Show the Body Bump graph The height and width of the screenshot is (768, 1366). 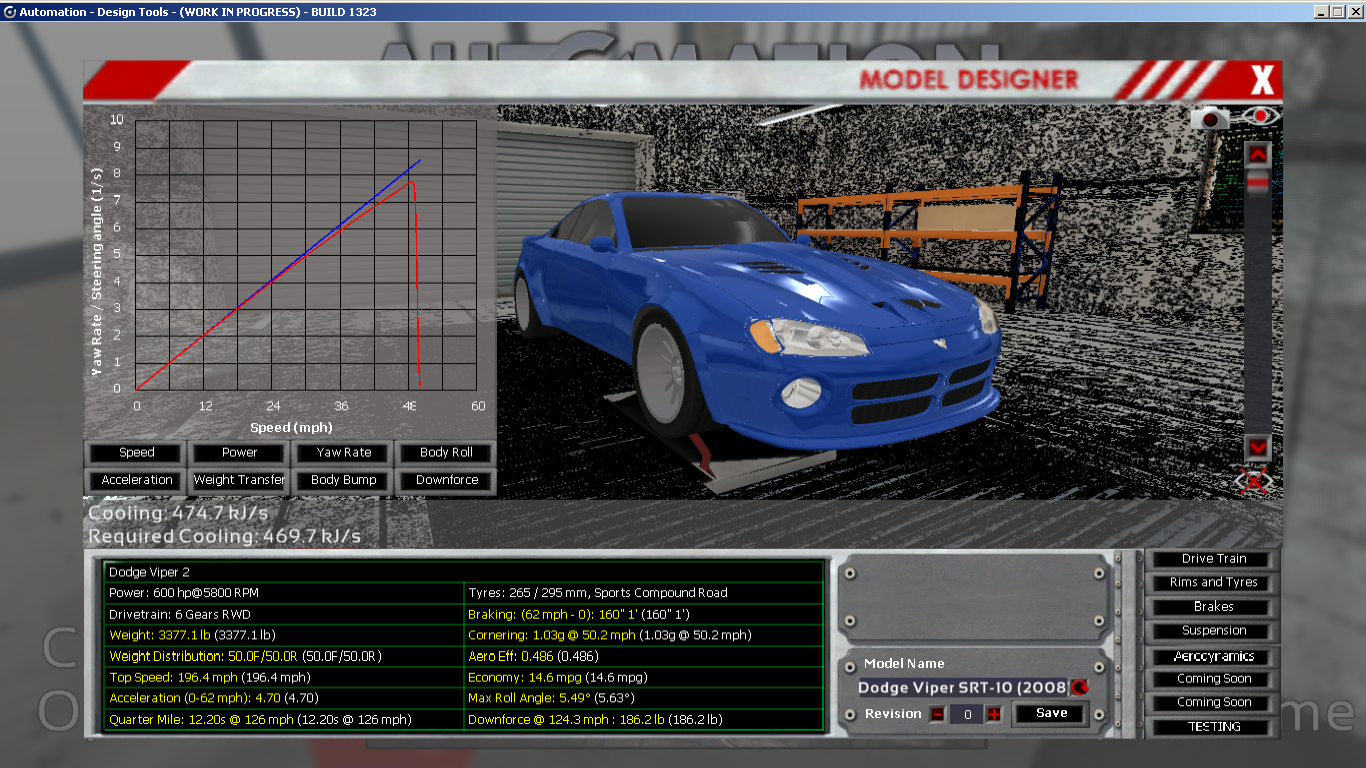[343, 480]
